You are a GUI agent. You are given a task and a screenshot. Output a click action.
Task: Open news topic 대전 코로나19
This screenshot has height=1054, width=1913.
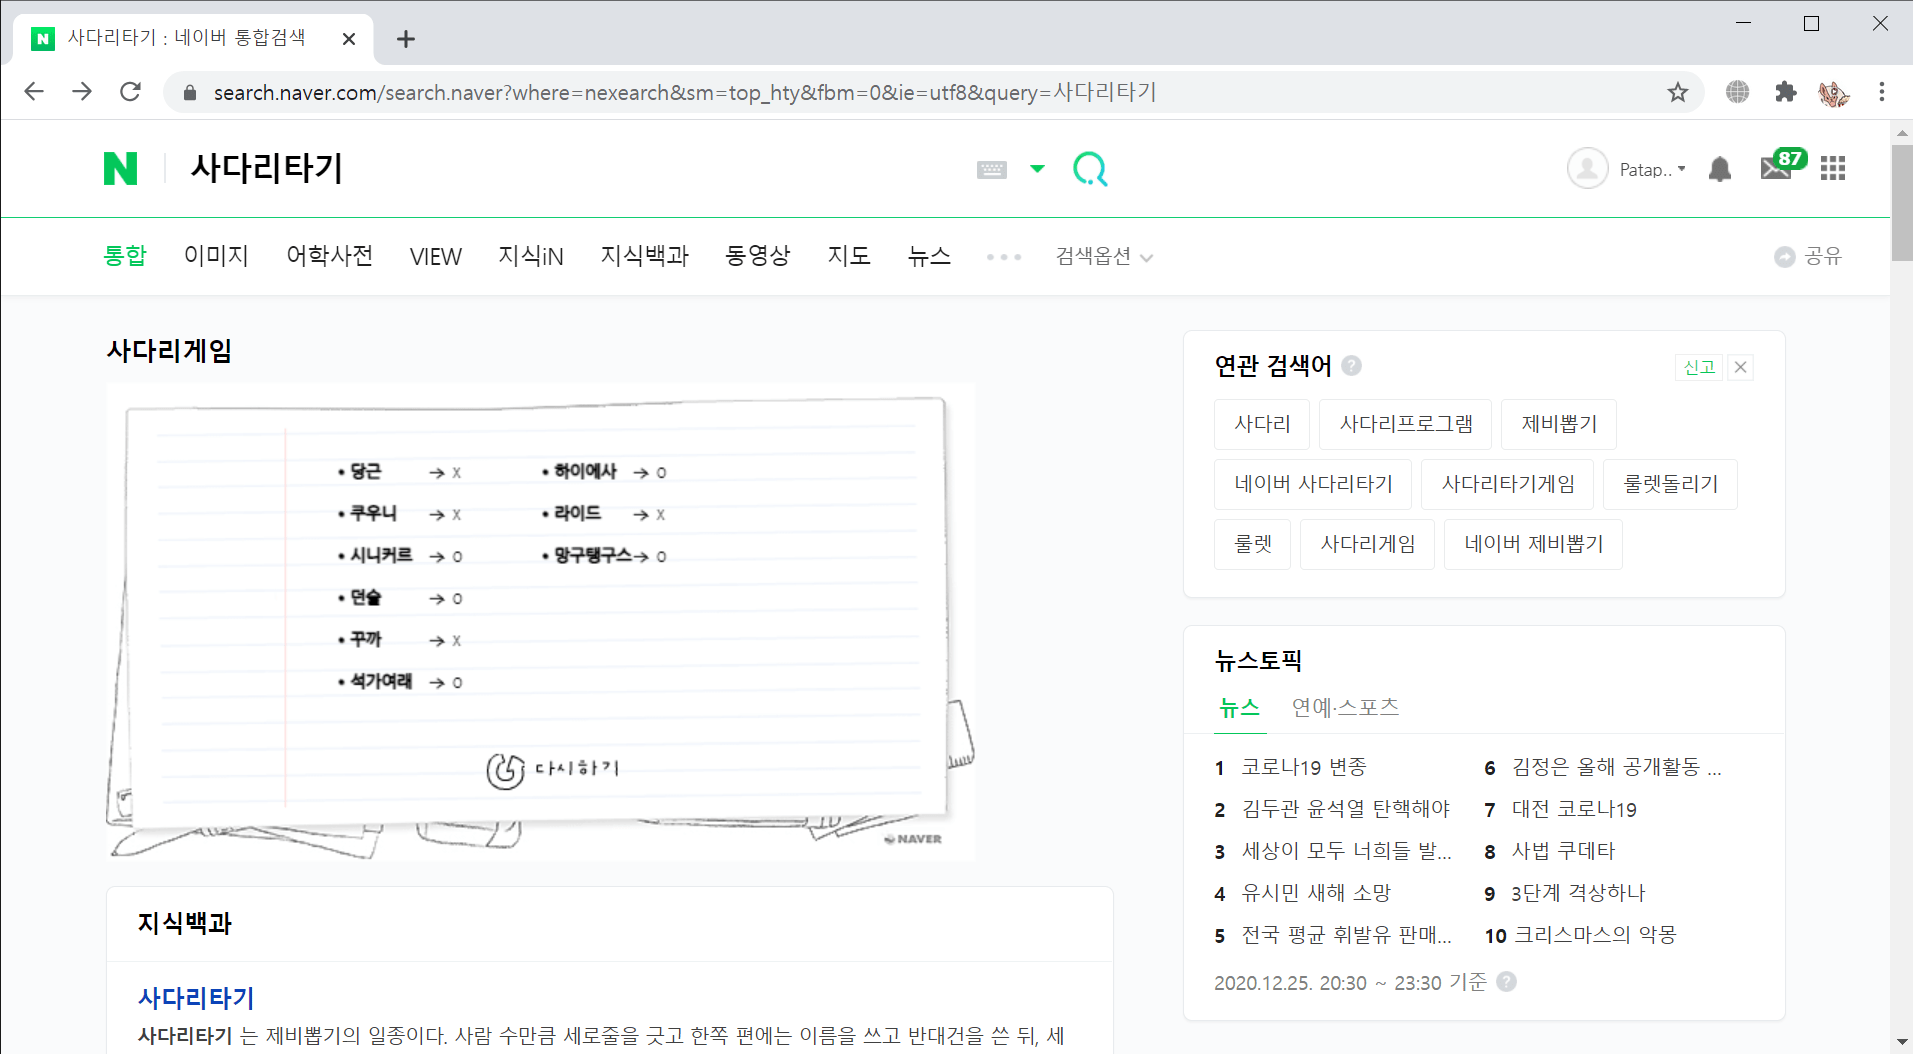pyautogui.click(x=1574, y=809)
